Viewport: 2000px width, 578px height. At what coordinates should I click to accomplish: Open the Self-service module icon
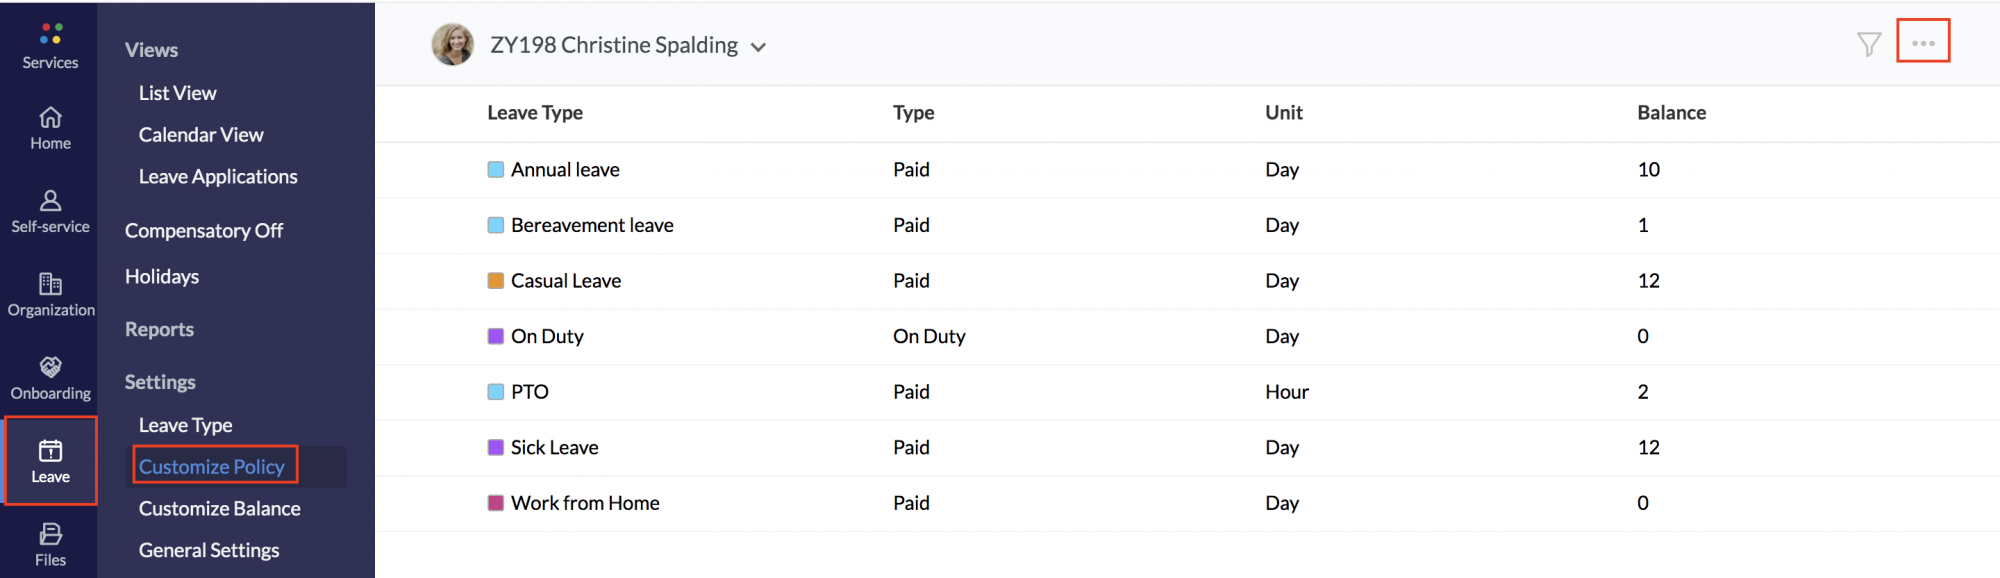(50, 202)
